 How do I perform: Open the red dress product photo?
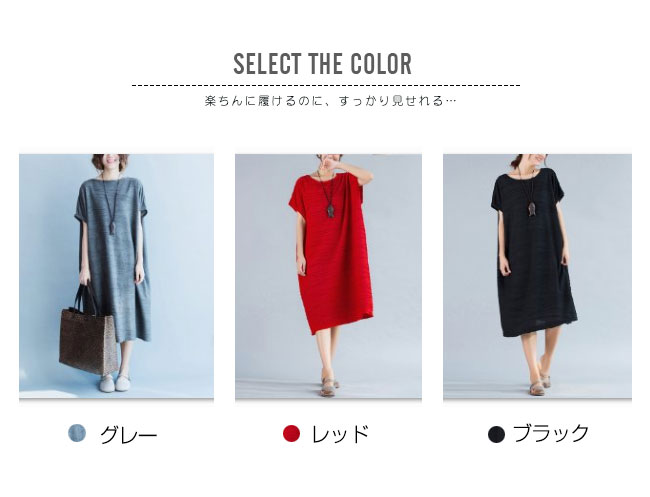tap(328, 276)
